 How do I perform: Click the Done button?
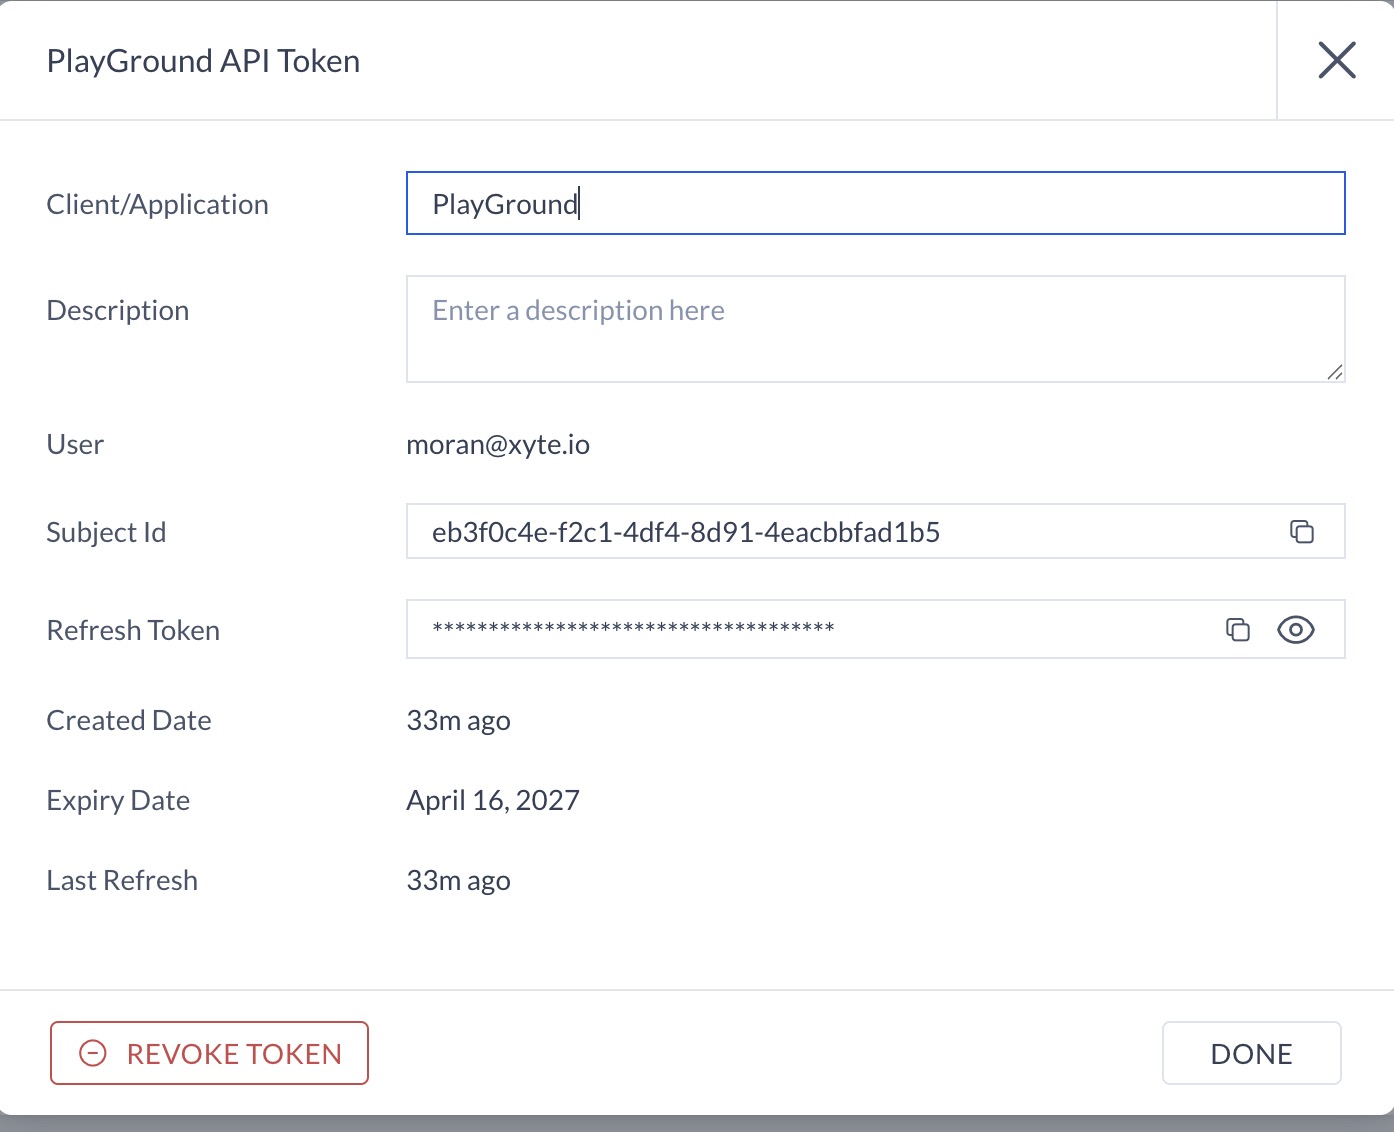pyautogui.click(x=1251, y=1053)
